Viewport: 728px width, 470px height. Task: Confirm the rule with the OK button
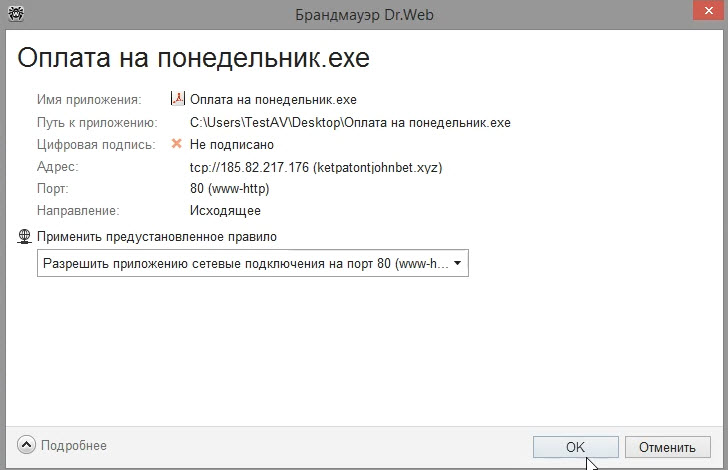[575, 447]
